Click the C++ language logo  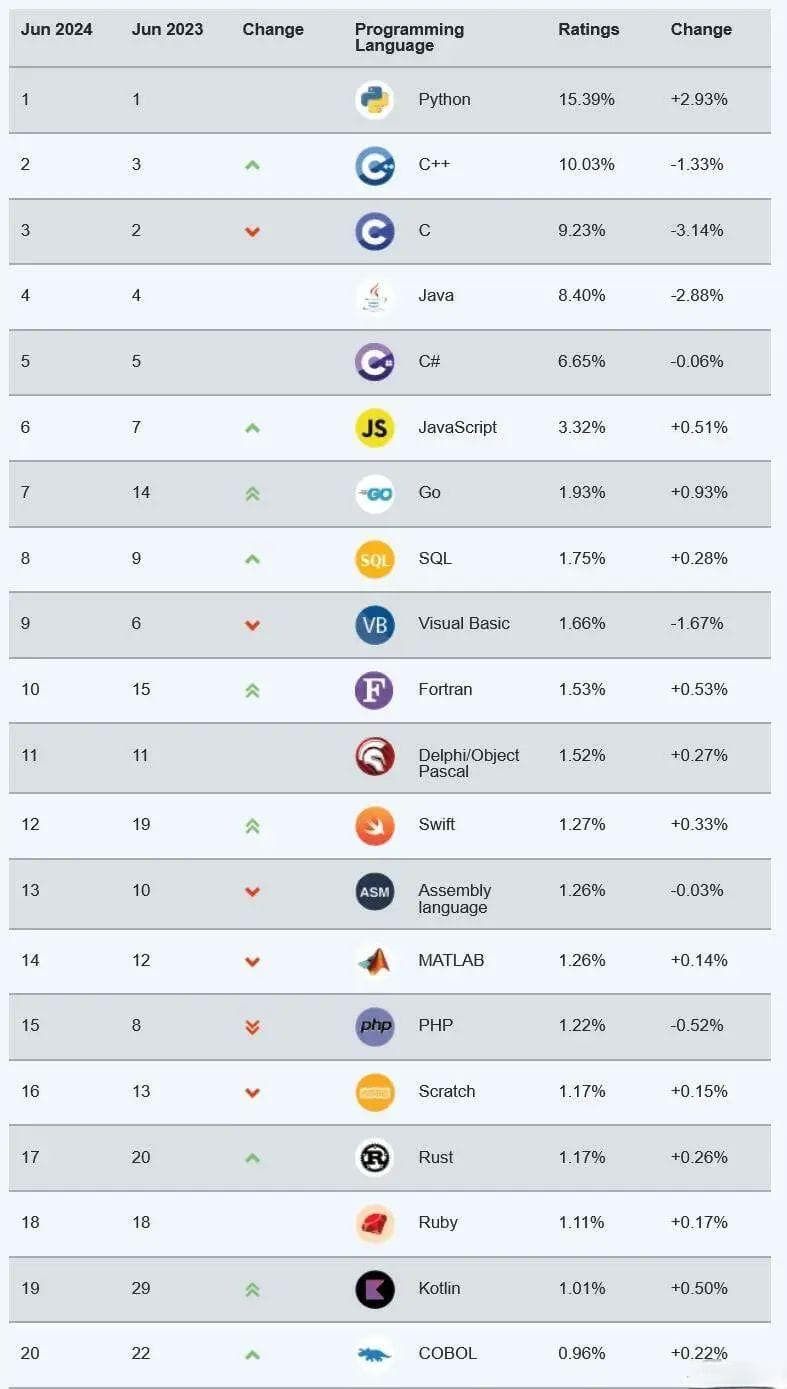(x=375, y=165)
